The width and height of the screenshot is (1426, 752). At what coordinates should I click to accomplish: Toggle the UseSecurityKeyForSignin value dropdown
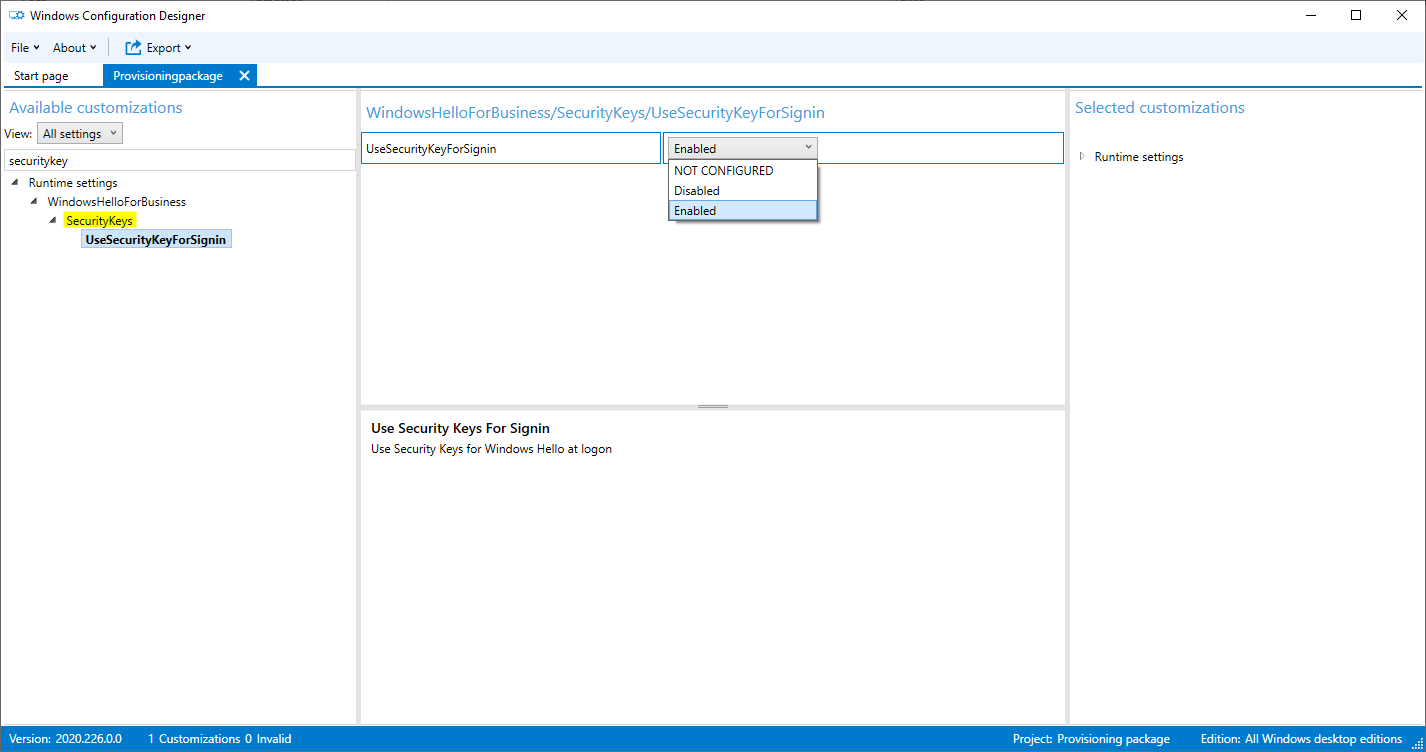point(742,148)
